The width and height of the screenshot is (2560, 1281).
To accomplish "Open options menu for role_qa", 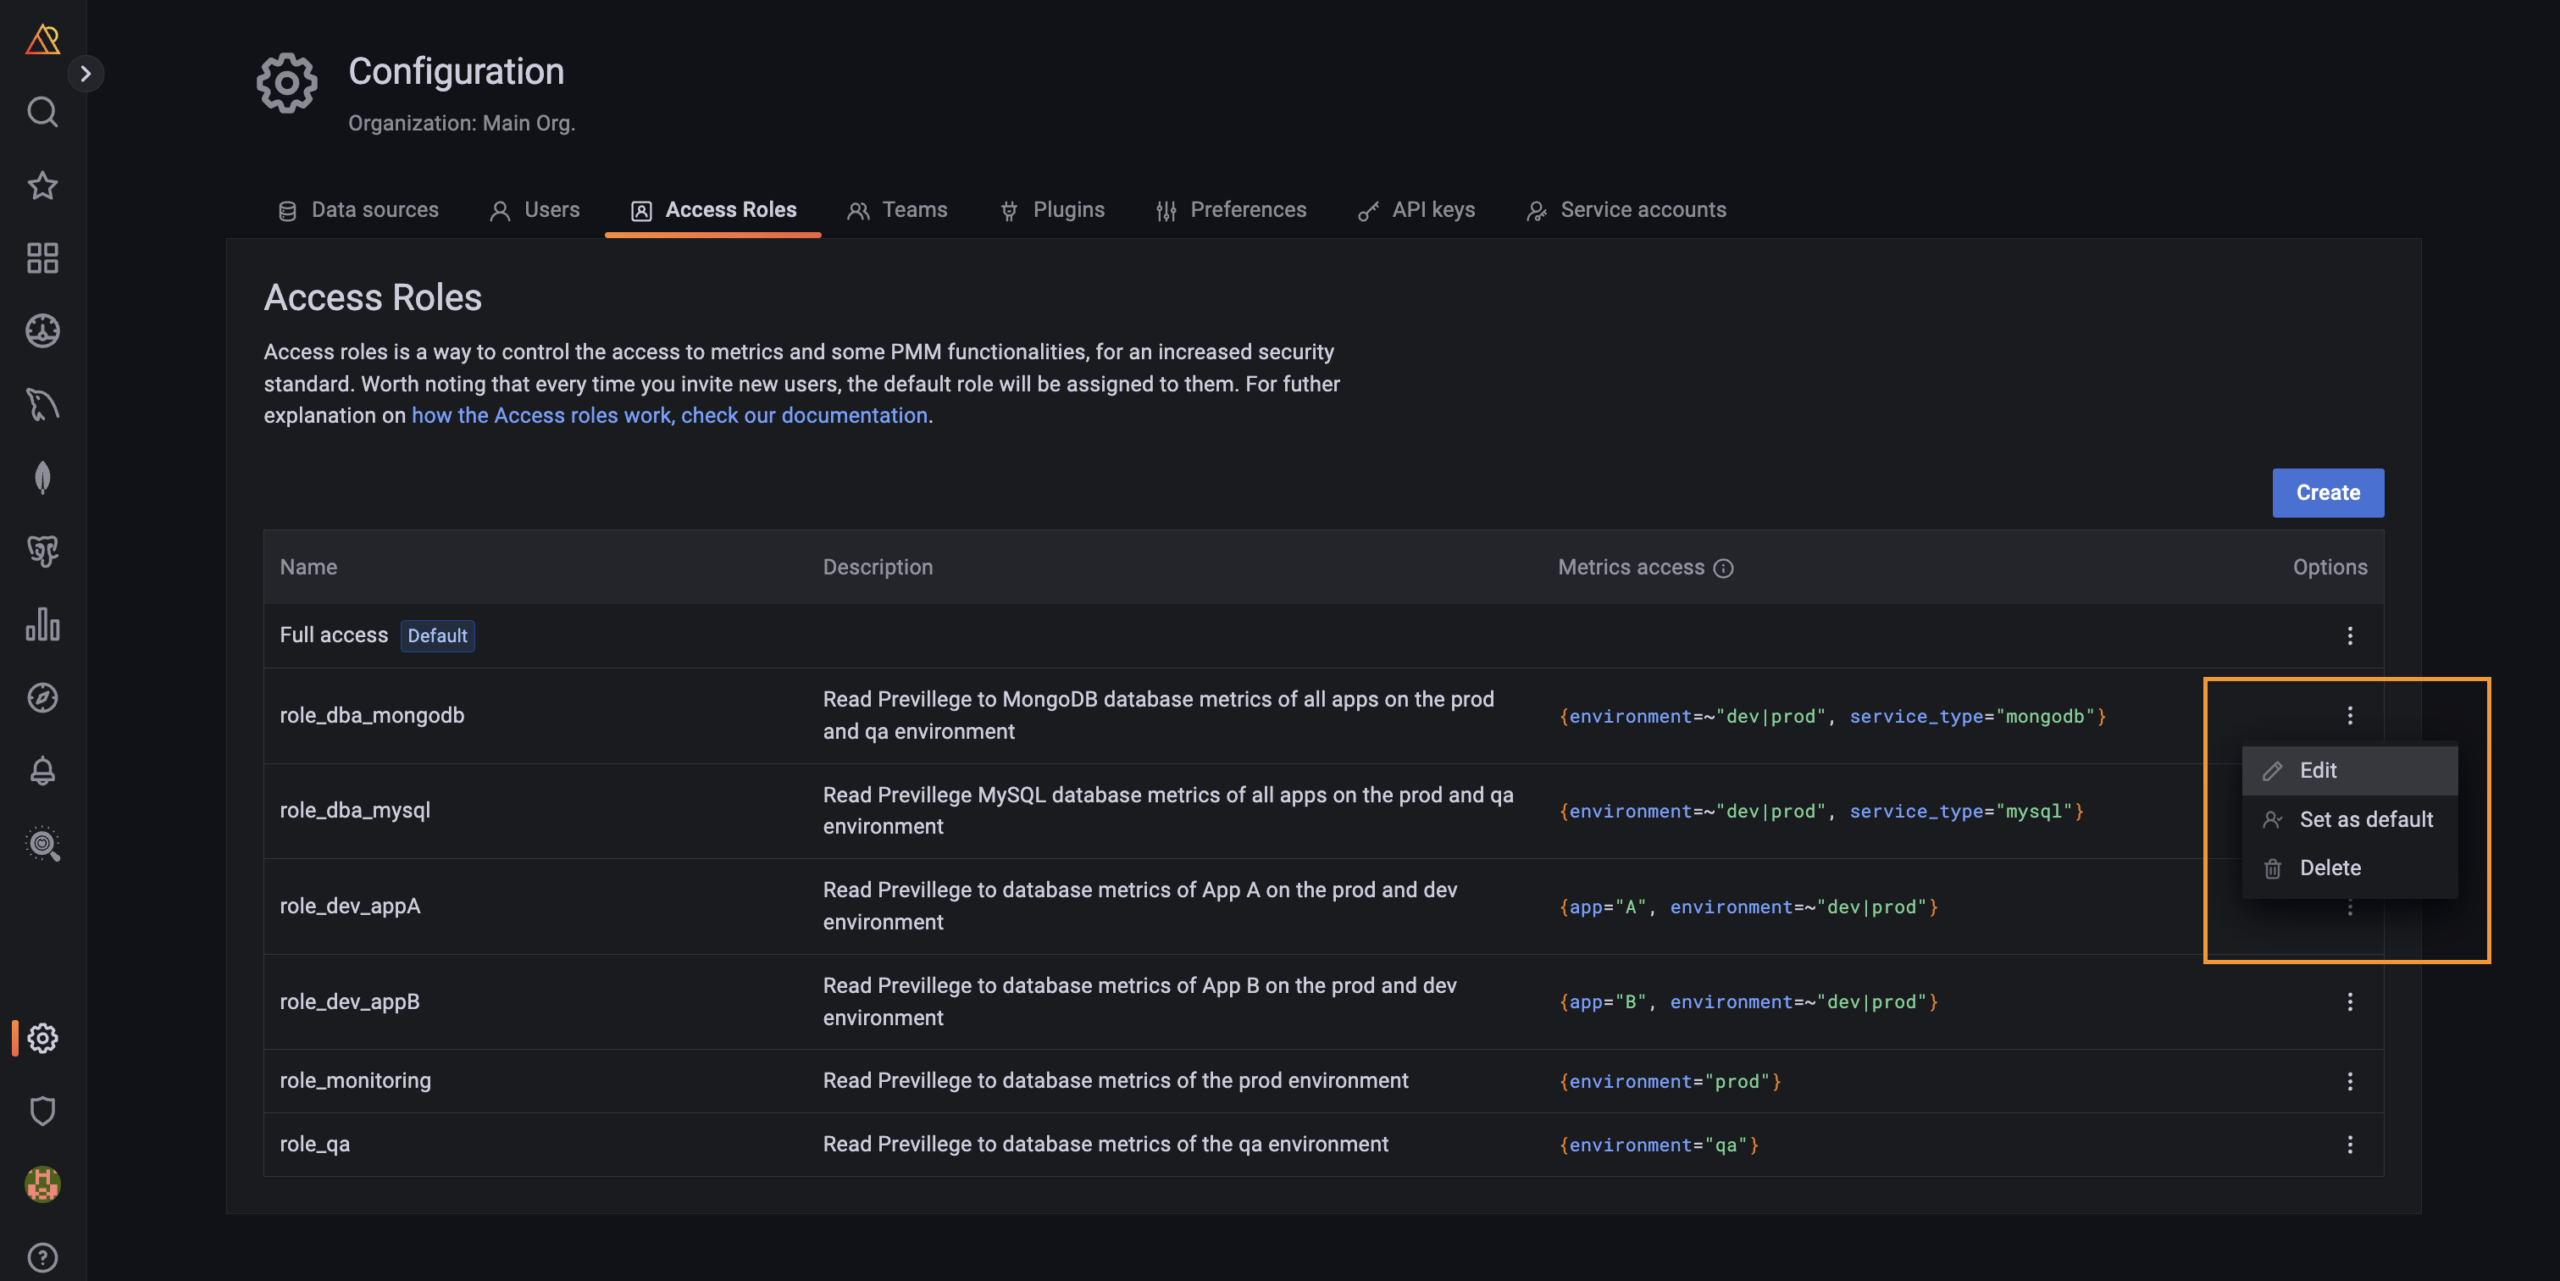I will [2349, 1145].
